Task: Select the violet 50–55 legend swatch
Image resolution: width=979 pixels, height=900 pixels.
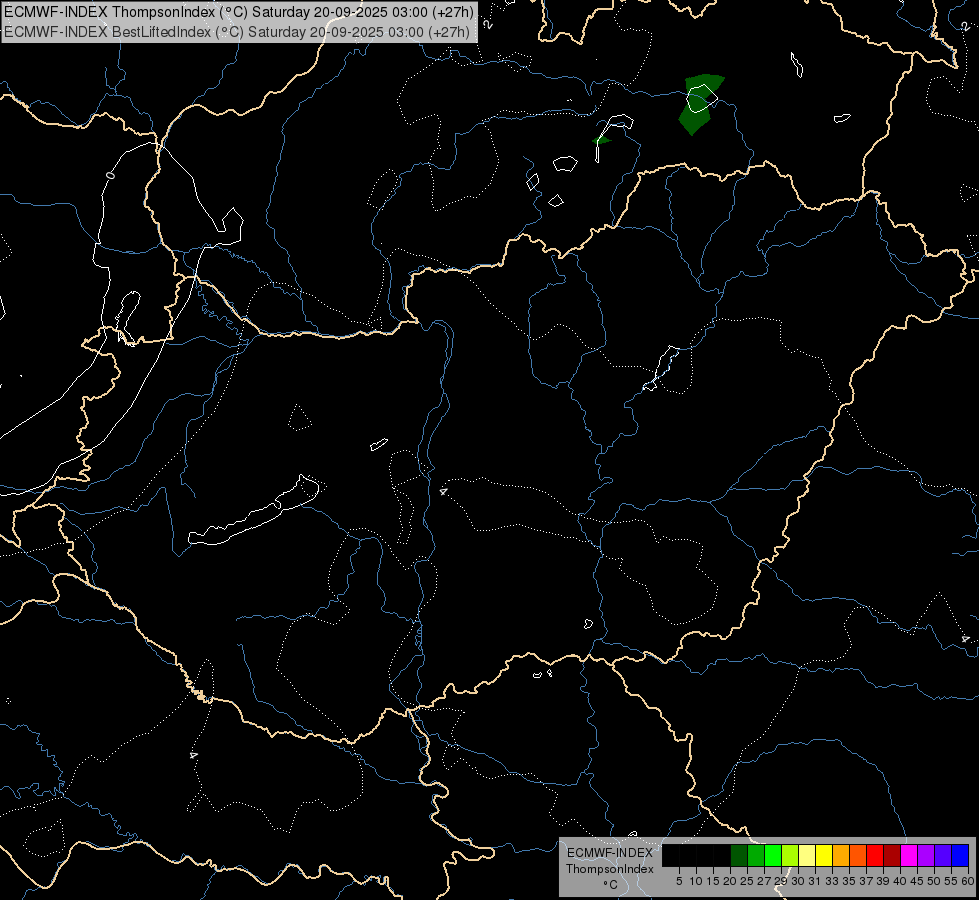Action: 943,856
